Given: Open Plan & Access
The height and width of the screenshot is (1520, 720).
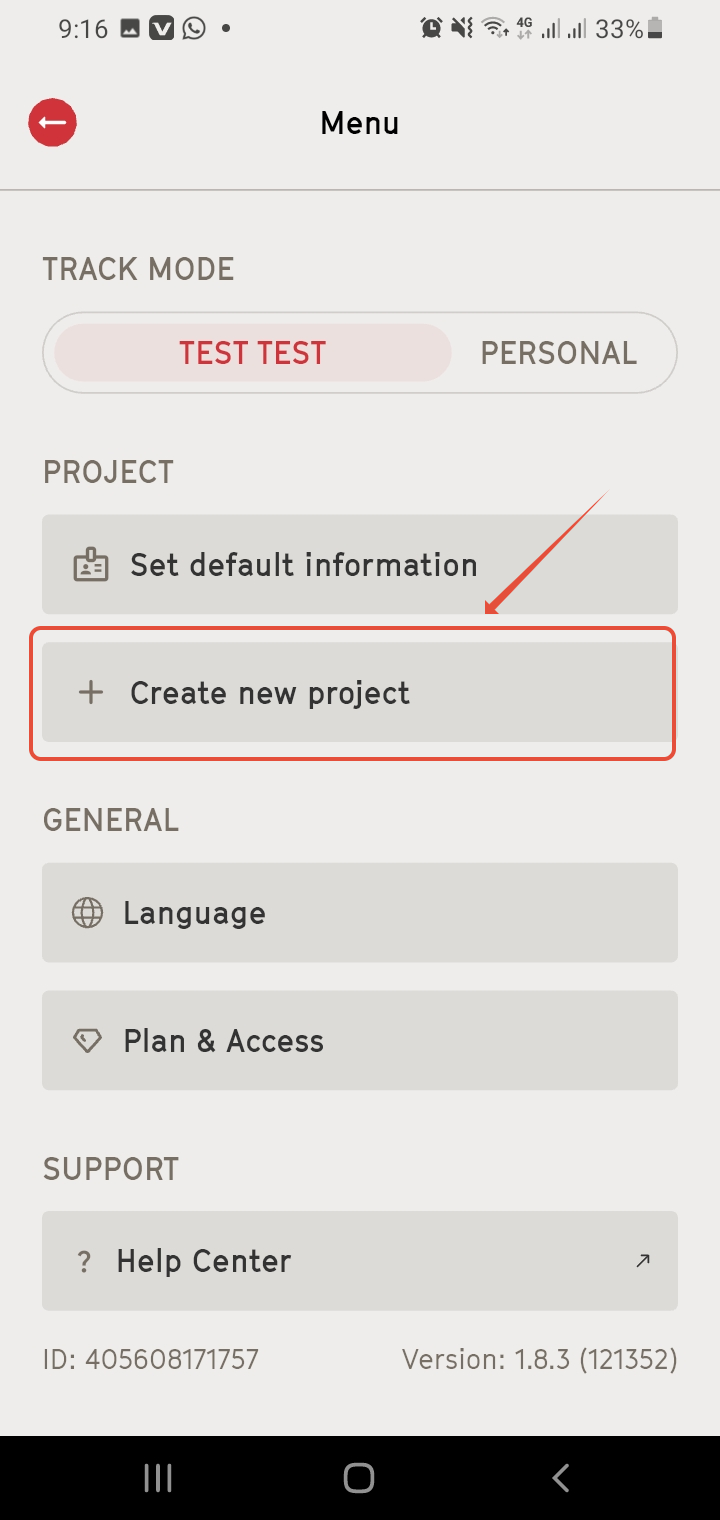Looking at the screenshot, I should pos(360,1041).
